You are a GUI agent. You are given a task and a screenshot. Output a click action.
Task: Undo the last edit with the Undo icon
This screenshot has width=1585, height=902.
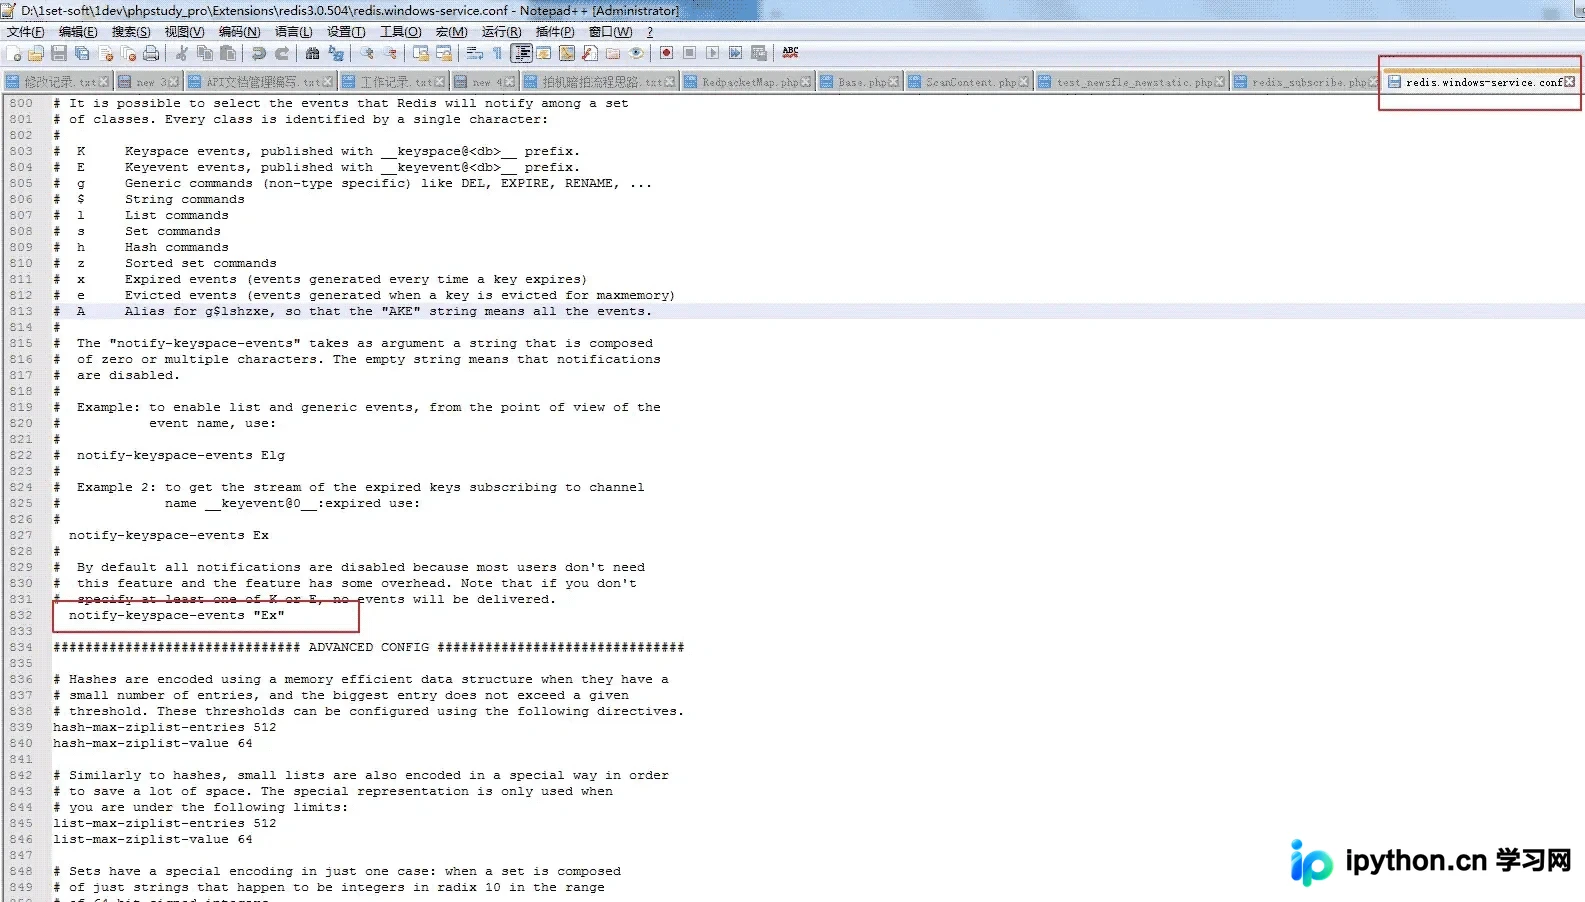click(x=259, y=53)
